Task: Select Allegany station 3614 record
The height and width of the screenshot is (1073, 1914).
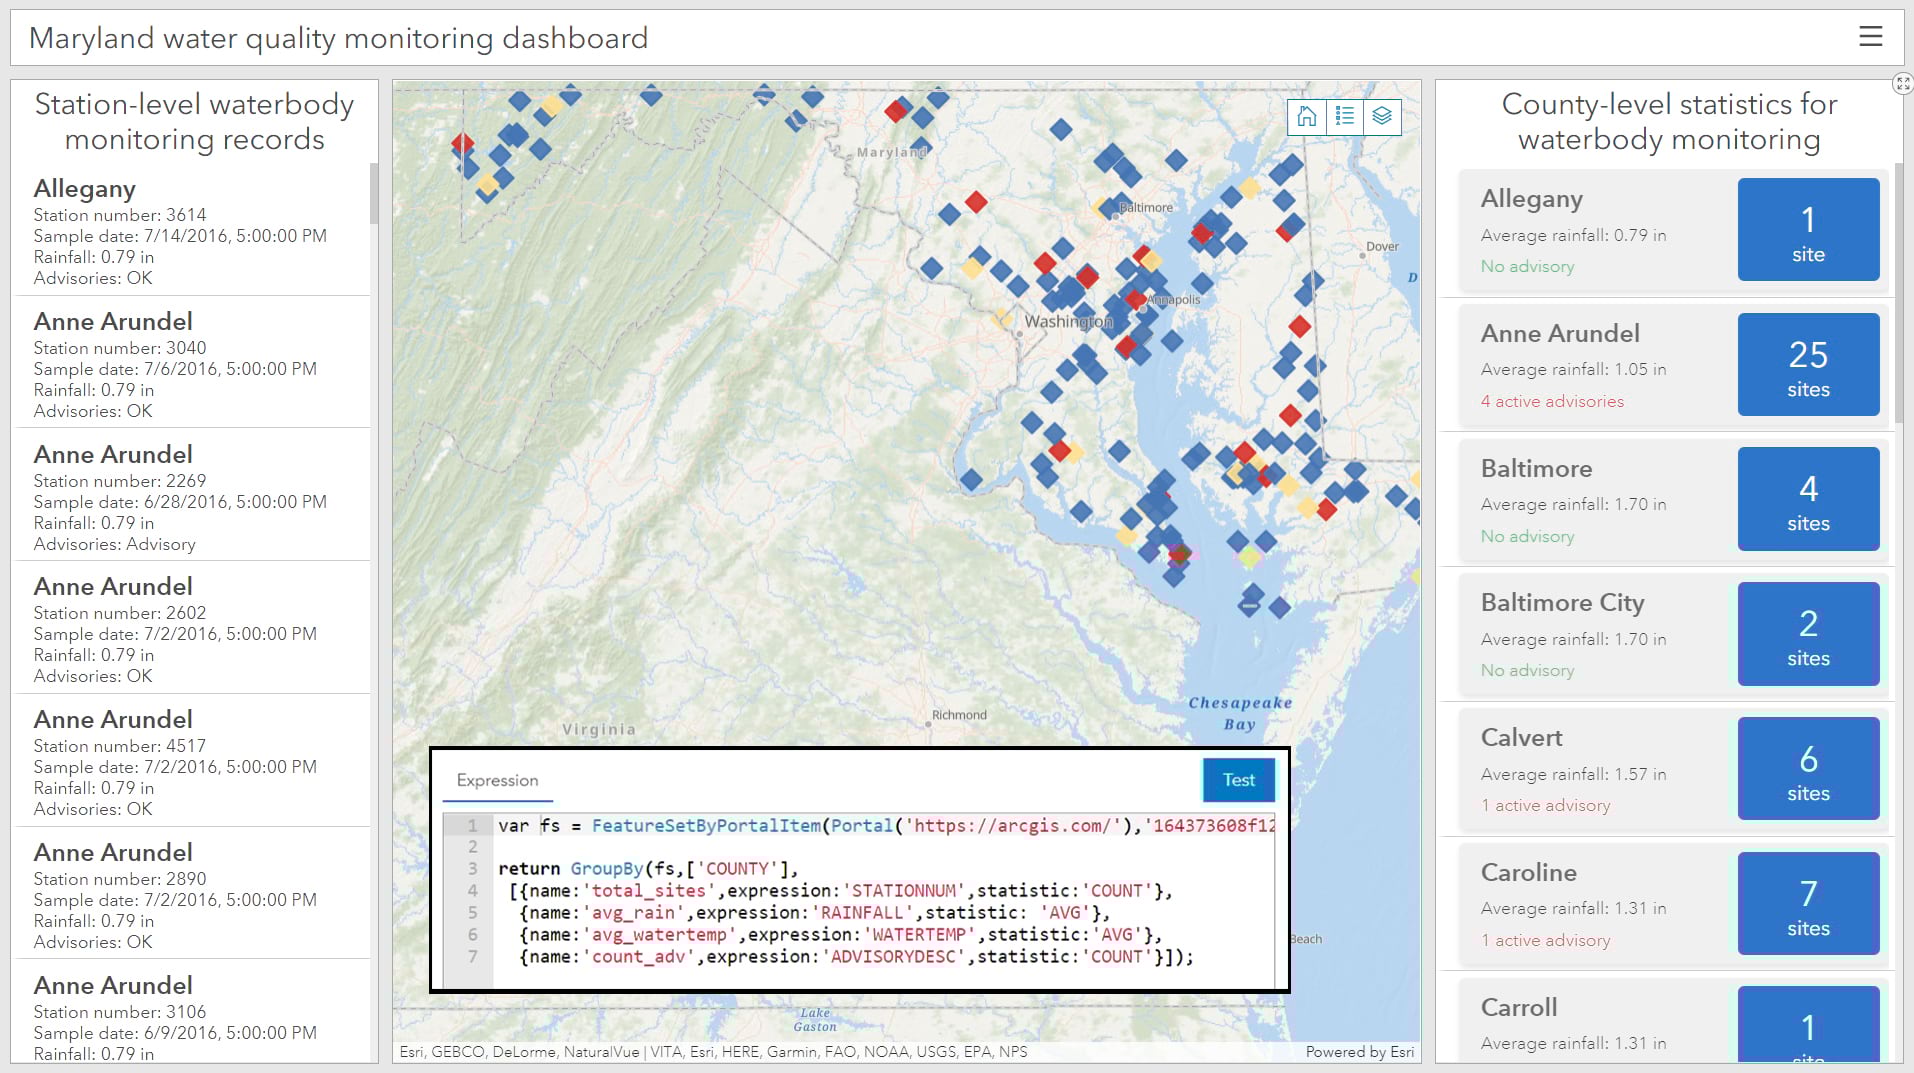Action: click(x=190, y=232)
